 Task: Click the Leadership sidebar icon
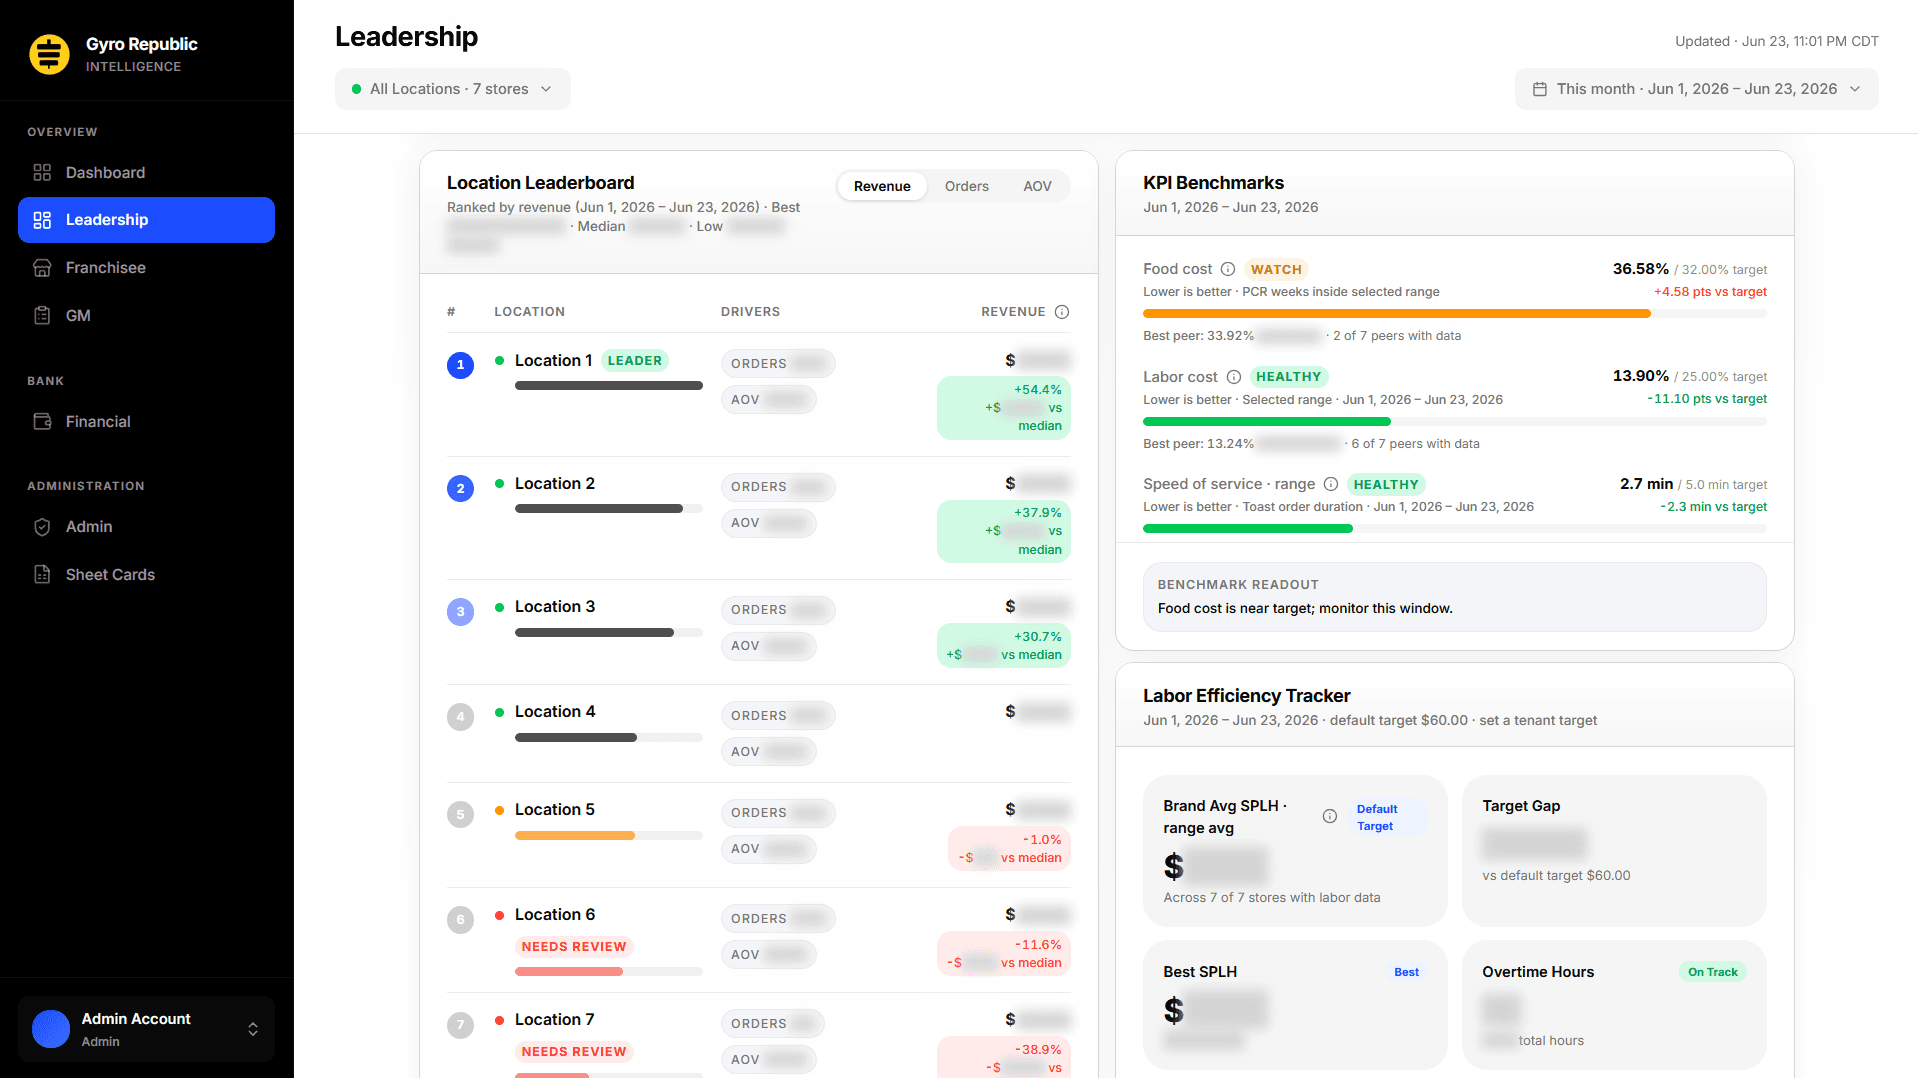(42, 220)
